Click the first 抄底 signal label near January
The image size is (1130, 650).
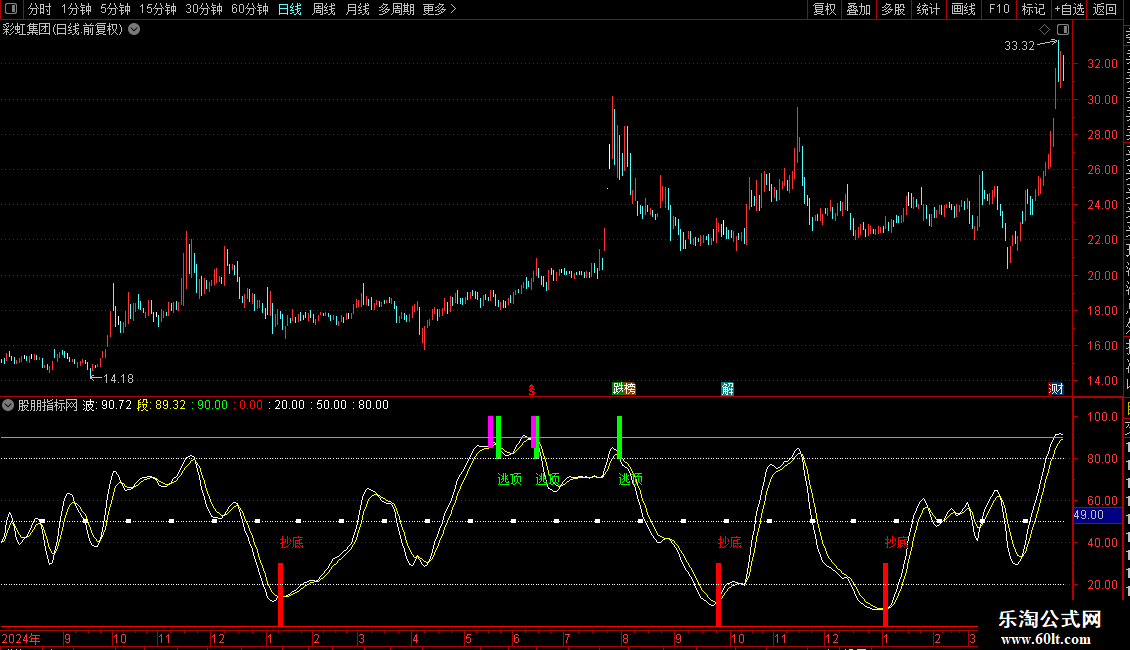pyautogui.click(x=292, y=543)
